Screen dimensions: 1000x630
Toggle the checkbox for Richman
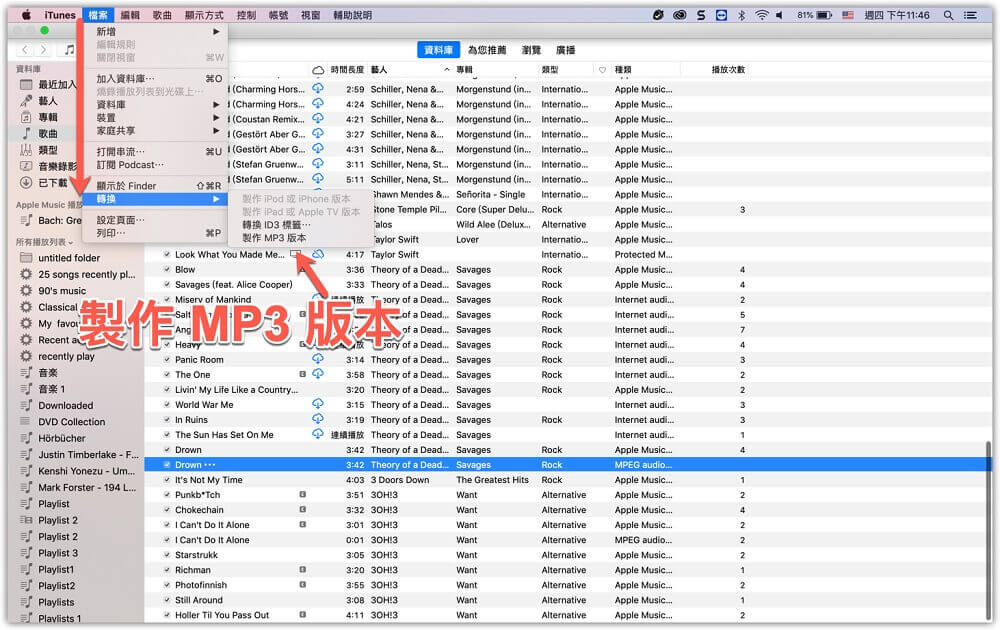click(167, 570)
